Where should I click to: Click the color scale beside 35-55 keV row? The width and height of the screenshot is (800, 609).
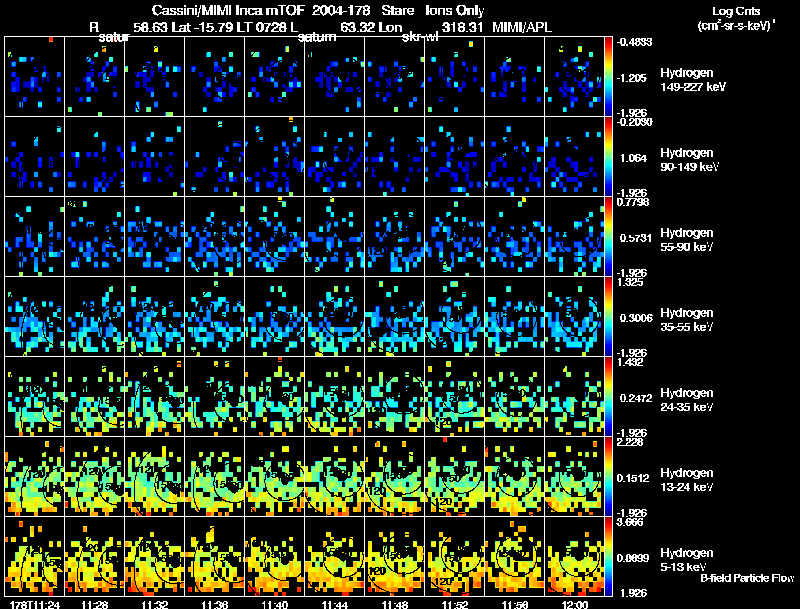610,316
